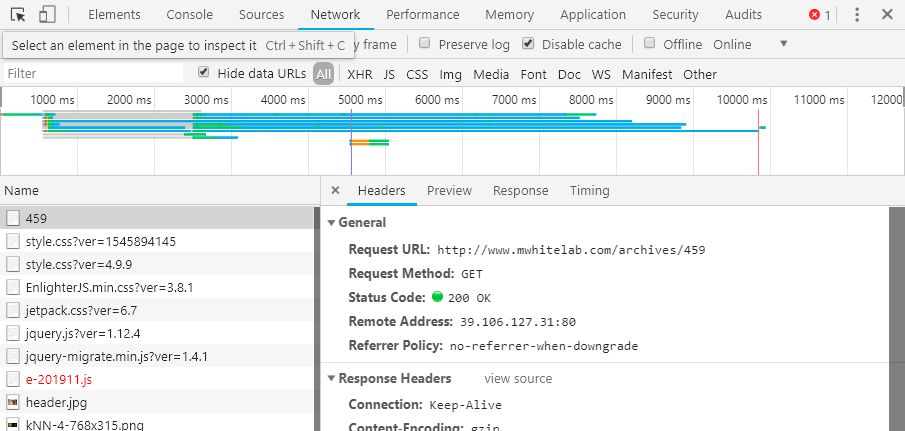This screenshot has height=431, width=905.
Task: Click the image thumbnail icon for header.jpg
Action: (x=13, y=403)
